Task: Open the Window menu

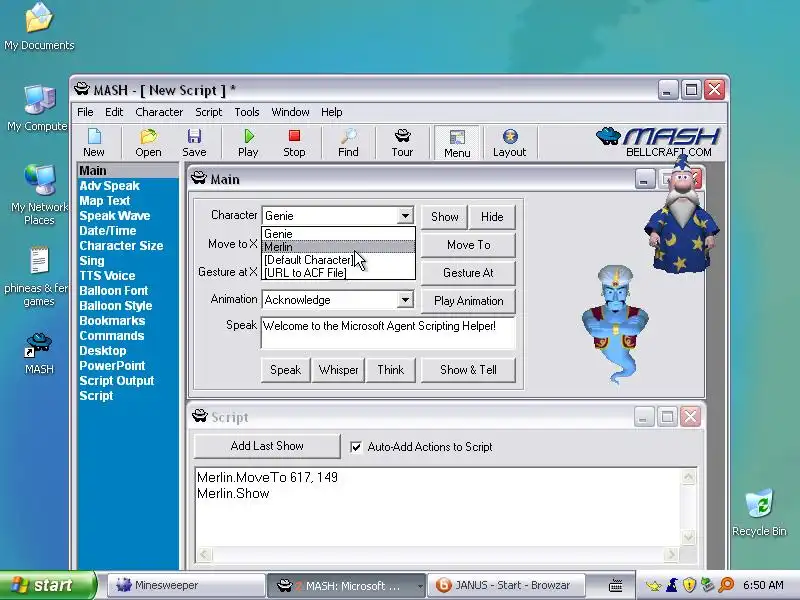Action: coord(290,112)
